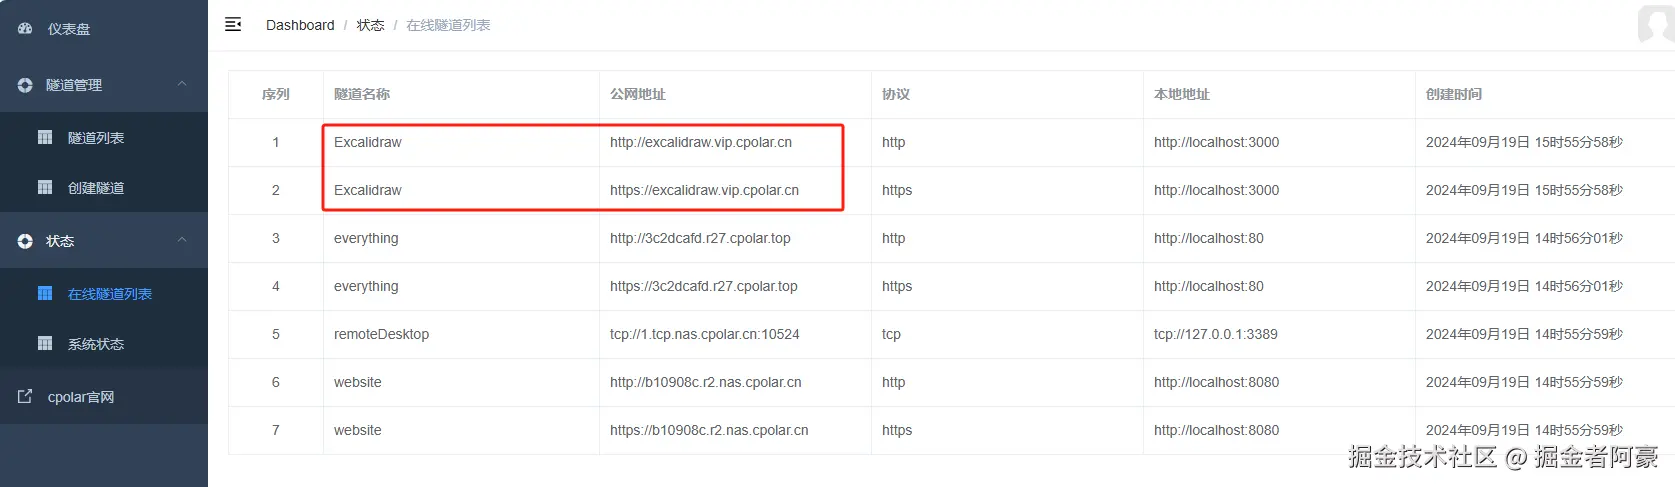Open http://b10908c.r2.nas.cpolar.cn address
1675x487 pixels.
point(706,382)
